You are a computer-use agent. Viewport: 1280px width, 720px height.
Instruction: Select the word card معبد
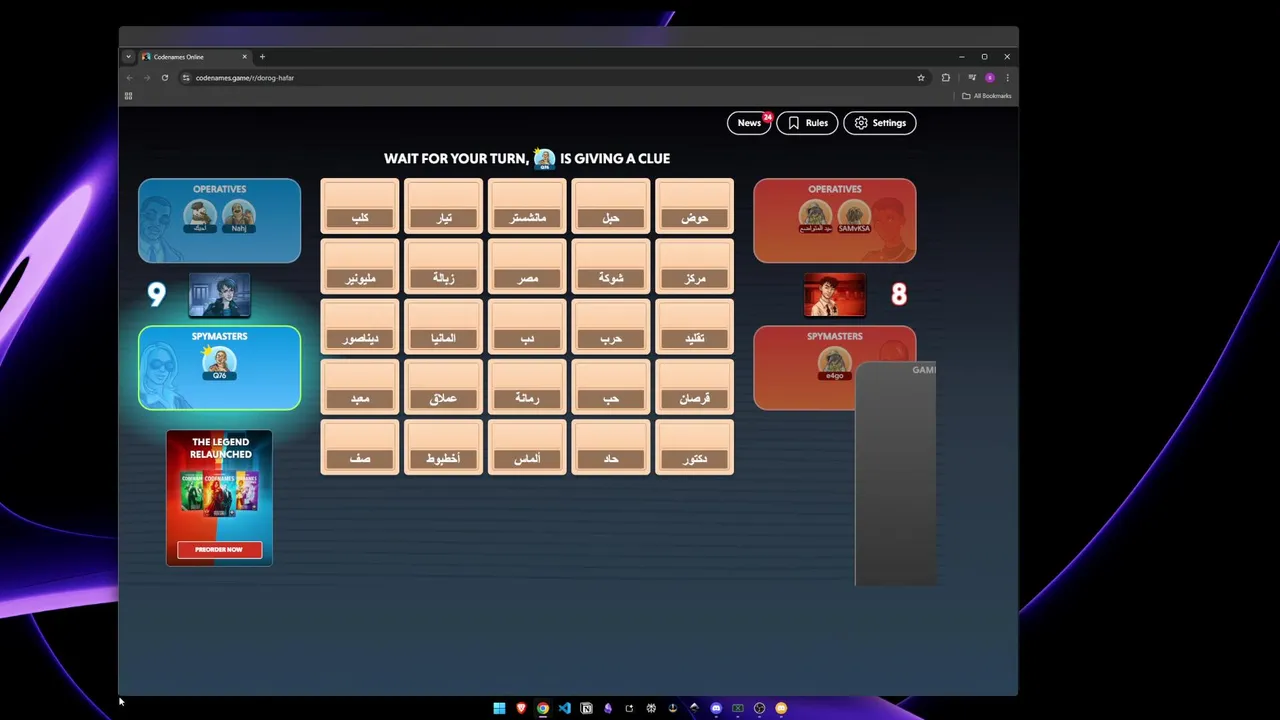[x=360, y=386]
